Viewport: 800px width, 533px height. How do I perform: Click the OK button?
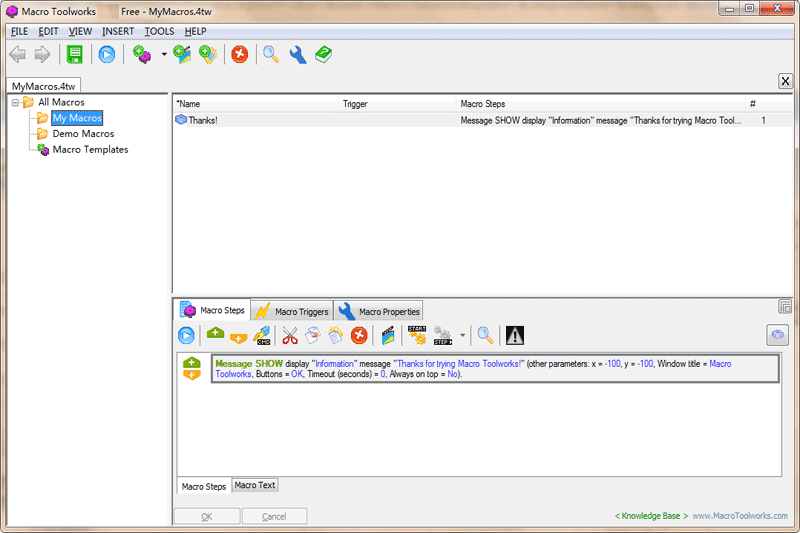click(207, 517)
